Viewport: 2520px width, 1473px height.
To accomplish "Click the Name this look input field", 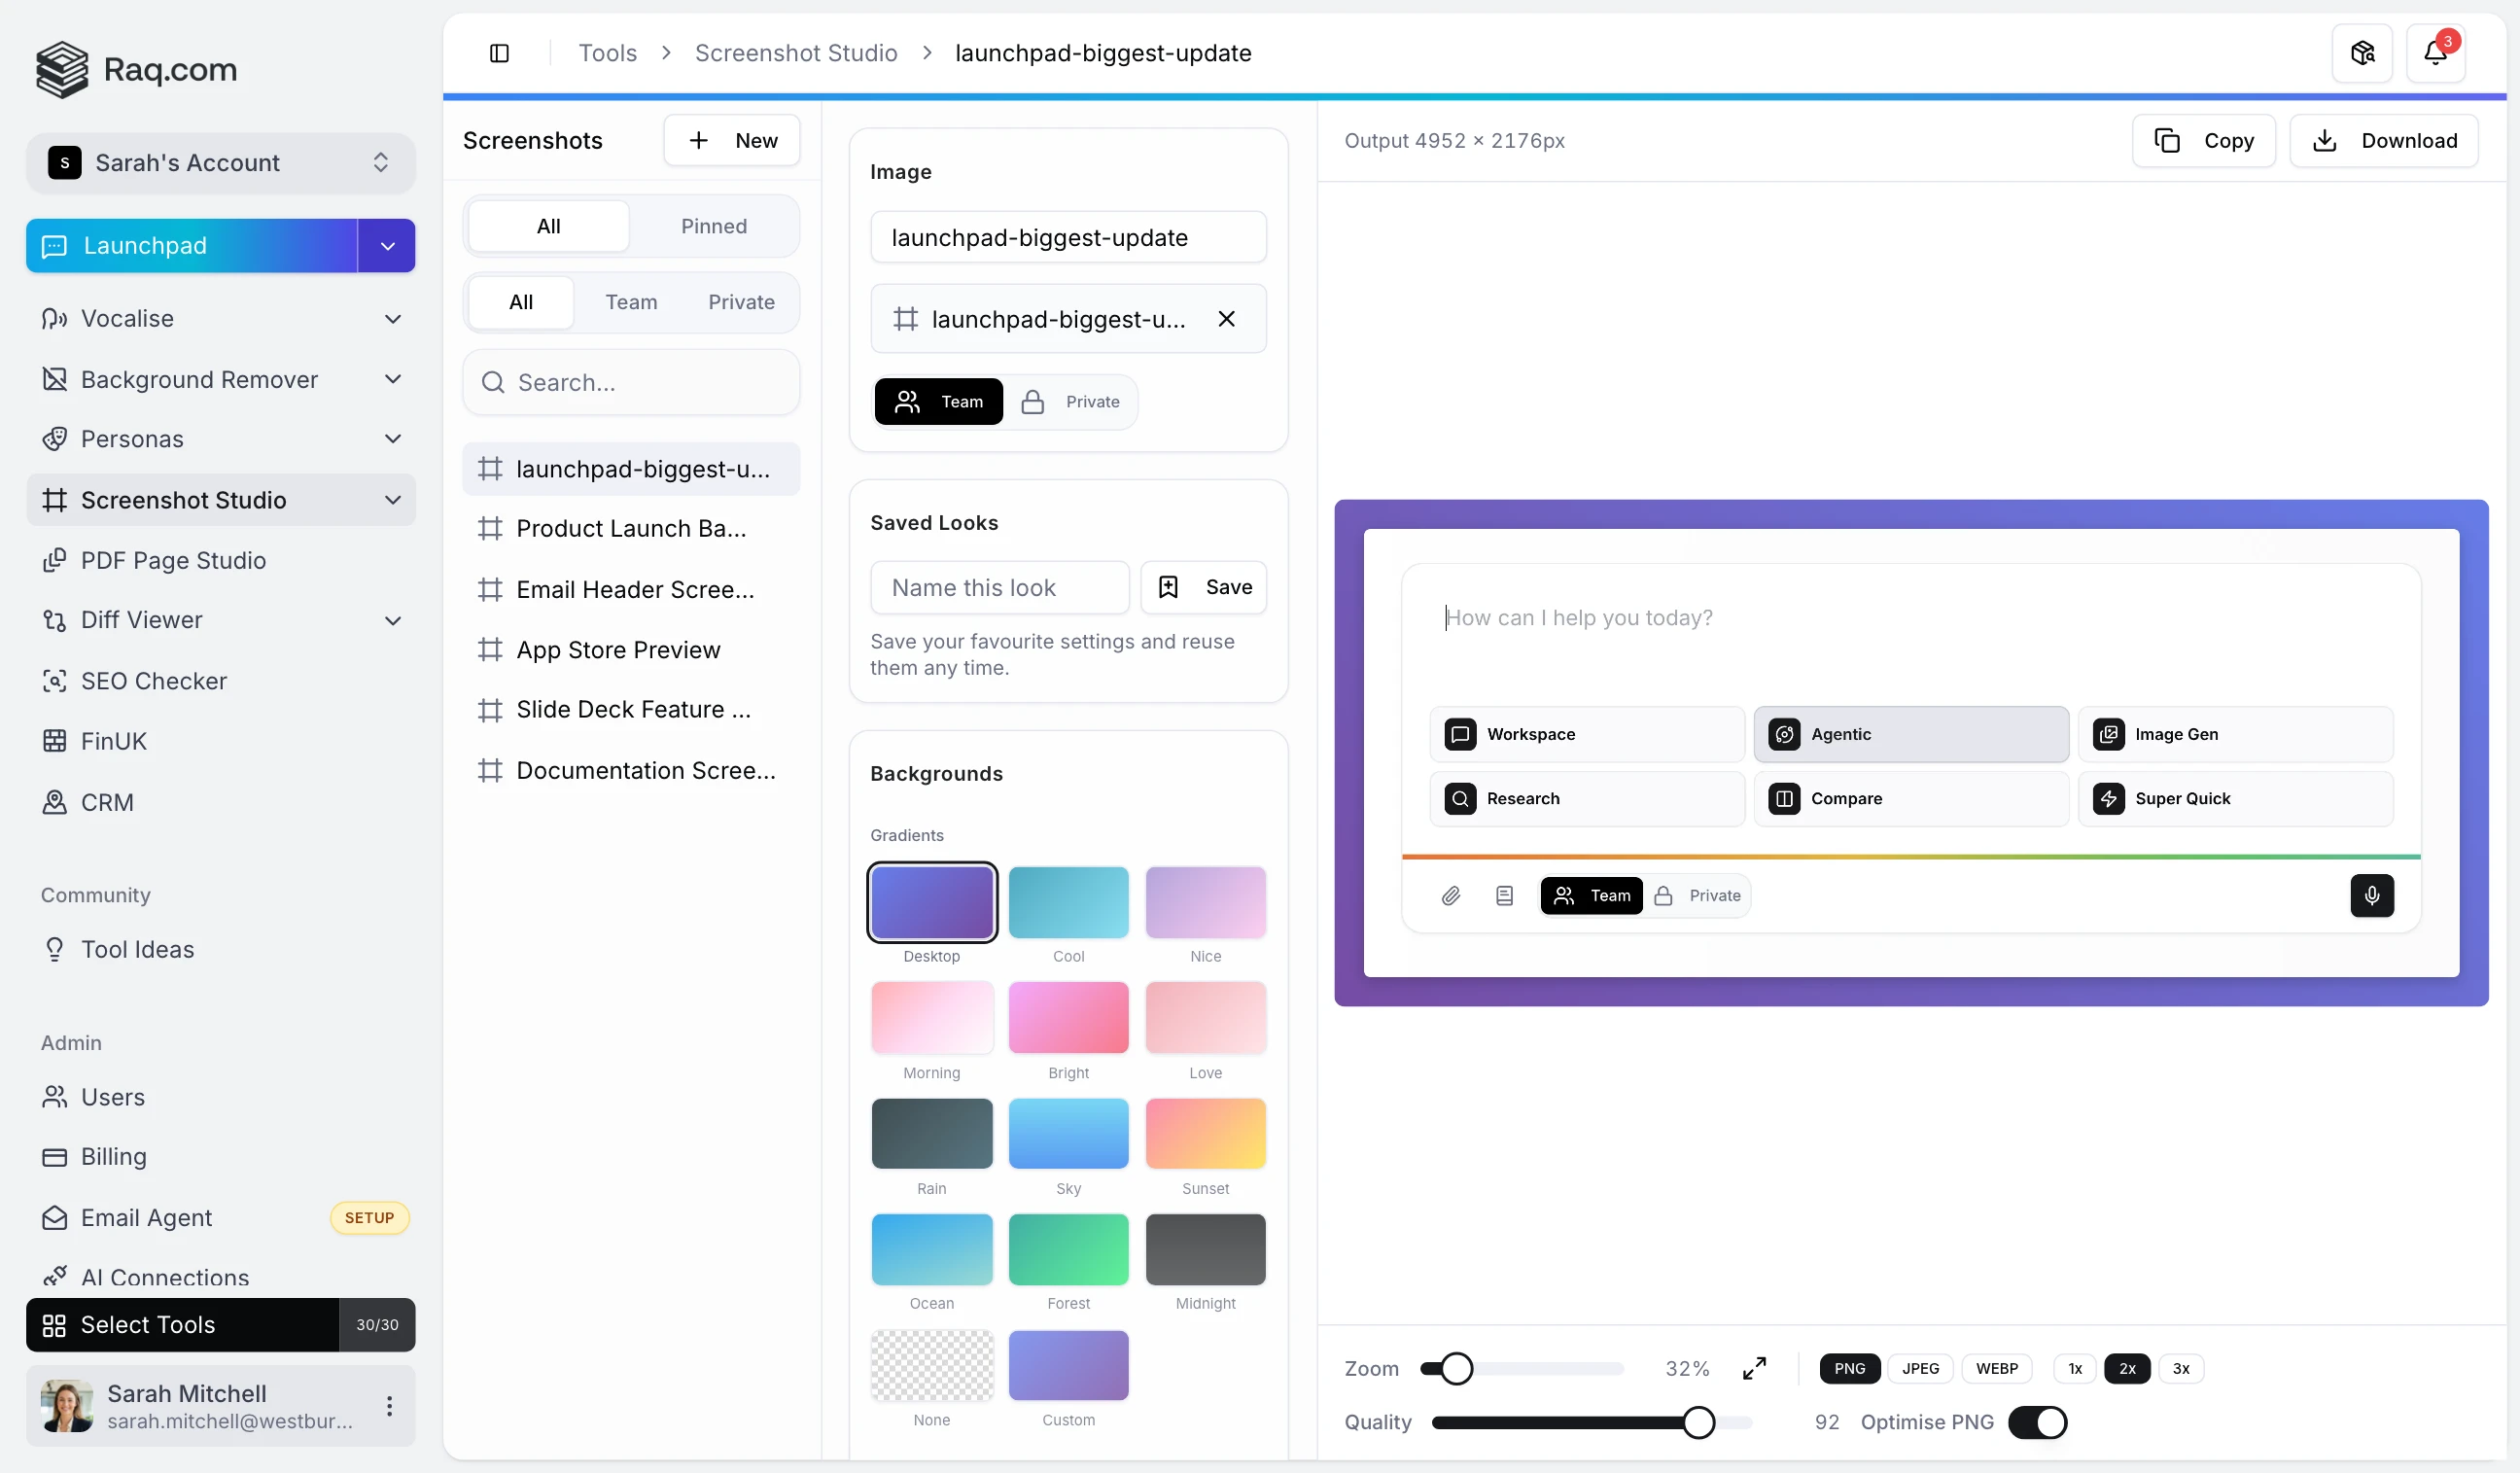I will (x=999, y=587).
